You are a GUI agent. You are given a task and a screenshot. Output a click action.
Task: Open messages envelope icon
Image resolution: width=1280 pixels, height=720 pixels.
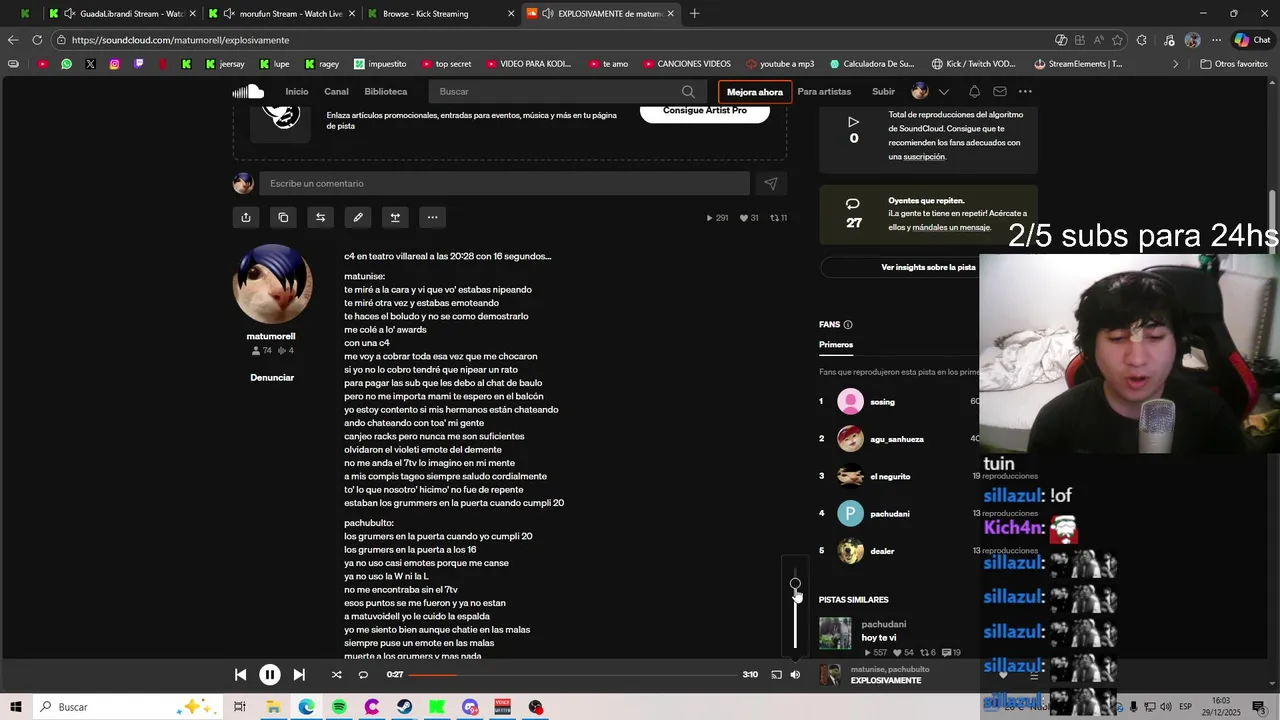(1000, 92)
